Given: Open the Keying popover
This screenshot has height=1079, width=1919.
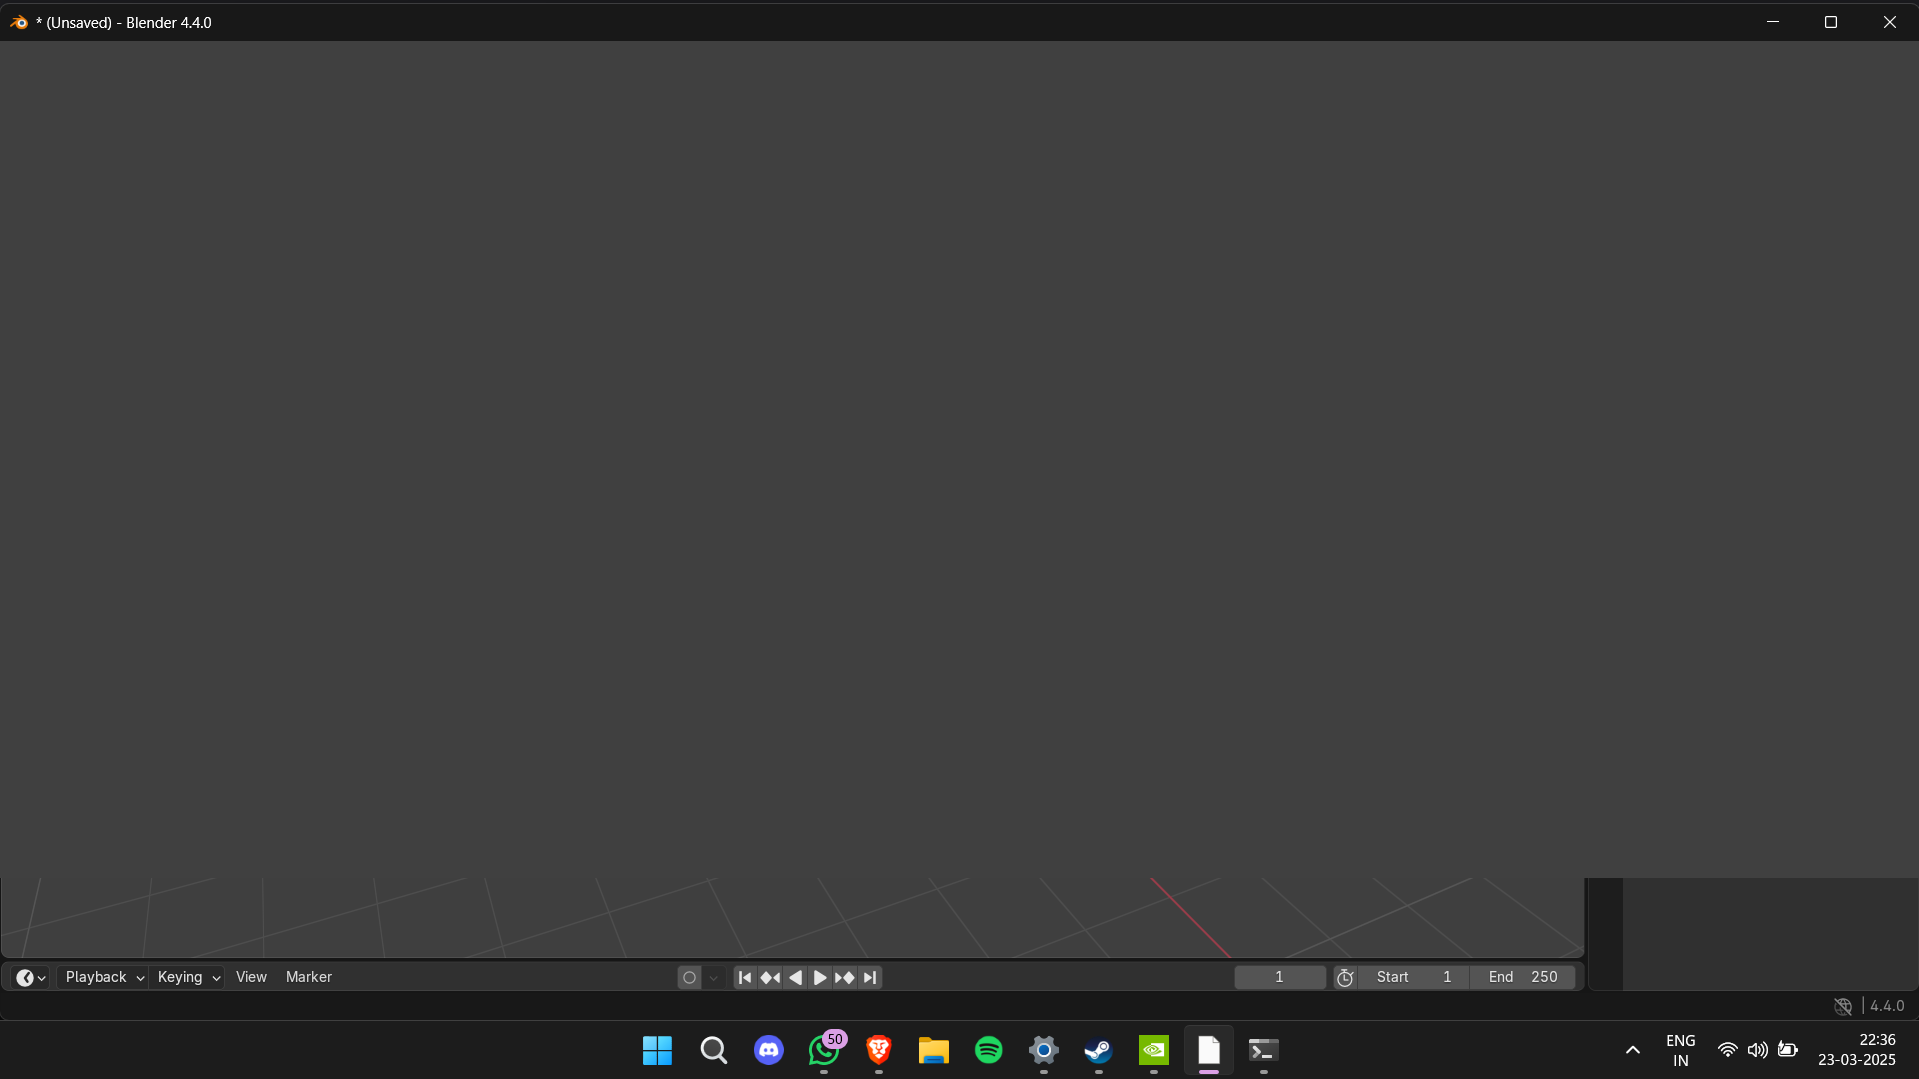Looking at the screenshot, I should click(188, 977).
